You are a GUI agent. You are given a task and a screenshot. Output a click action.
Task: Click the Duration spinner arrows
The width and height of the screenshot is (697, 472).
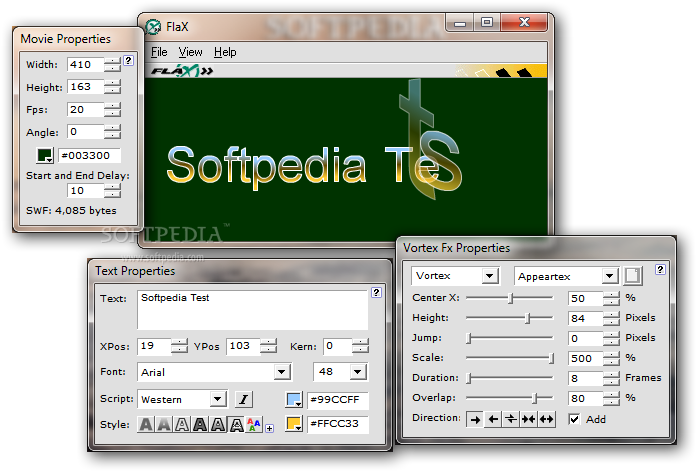(612, 378)
